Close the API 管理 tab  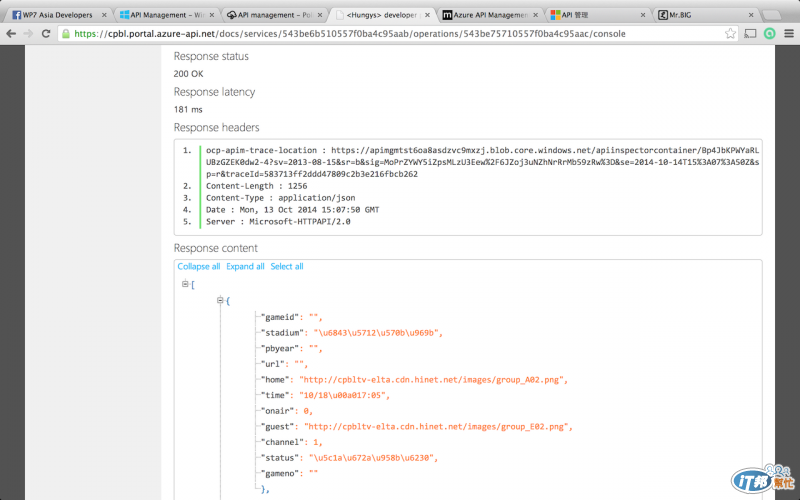point(643,15)
